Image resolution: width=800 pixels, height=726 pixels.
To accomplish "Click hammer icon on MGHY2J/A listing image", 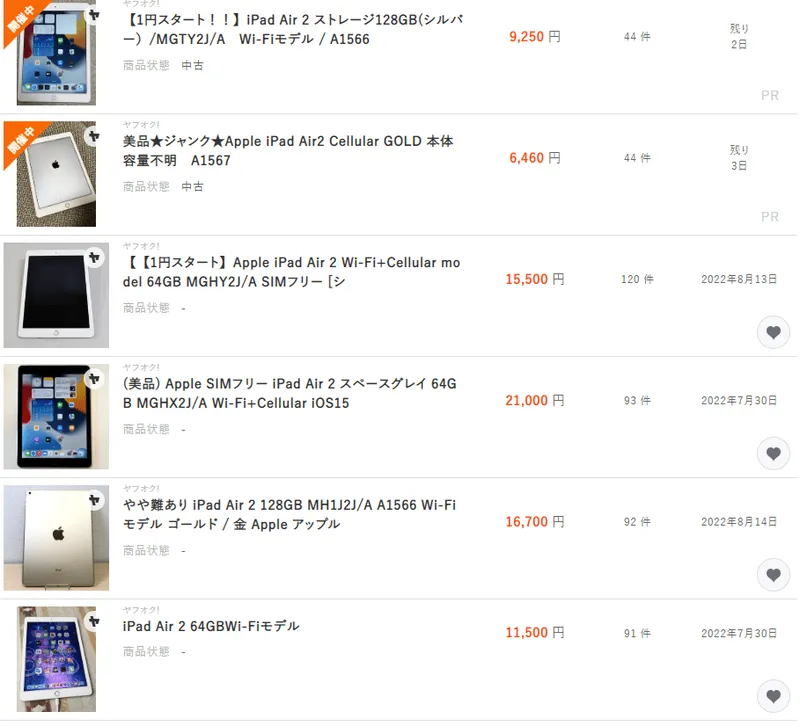I will pos(93,258).
